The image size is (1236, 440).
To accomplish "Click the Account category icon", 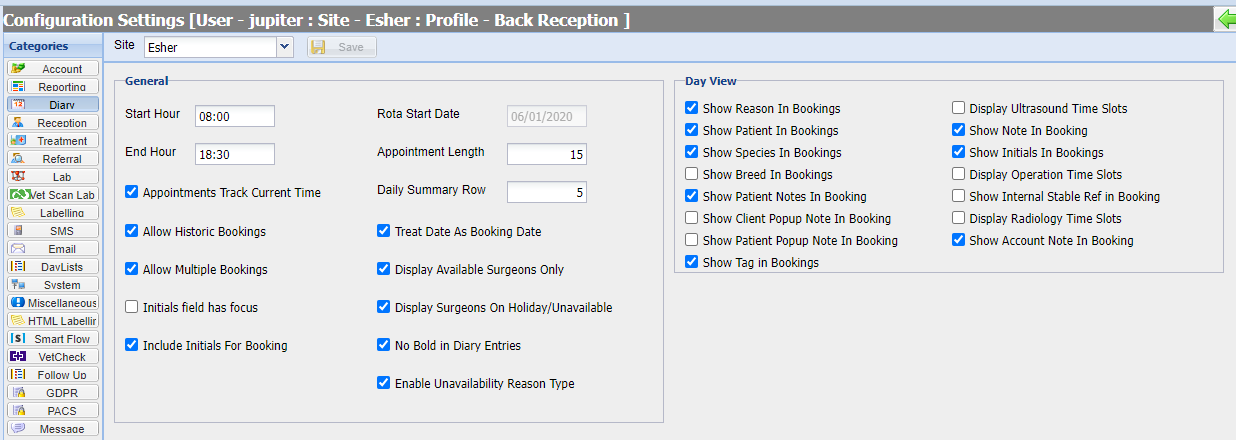I will (x=19, y=68).
